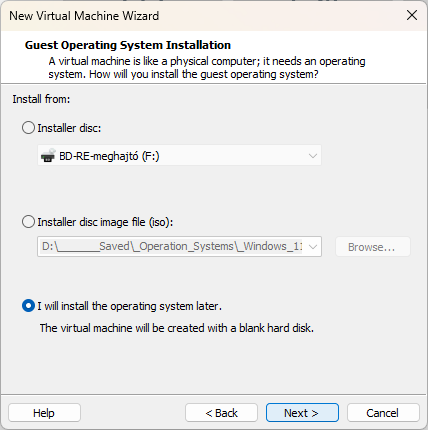Expand the BD-RE-meghajtó (F:) drive chevron
428x430 pixels.
[312, 156]
